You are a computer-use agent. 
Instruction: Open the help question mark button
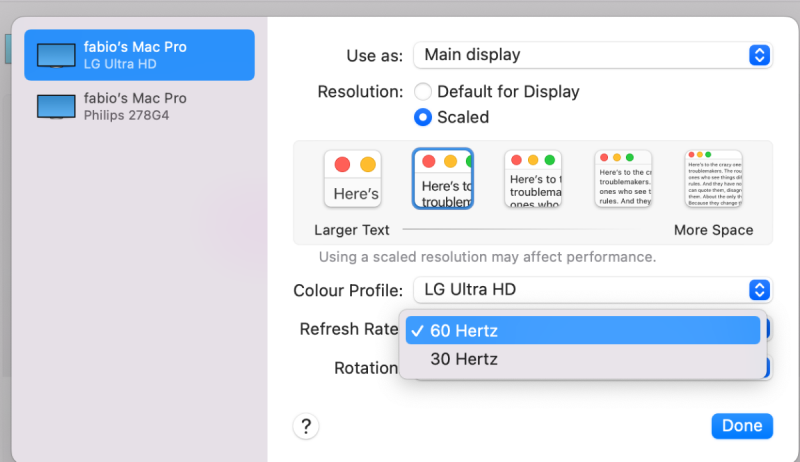tap(305, 426)
